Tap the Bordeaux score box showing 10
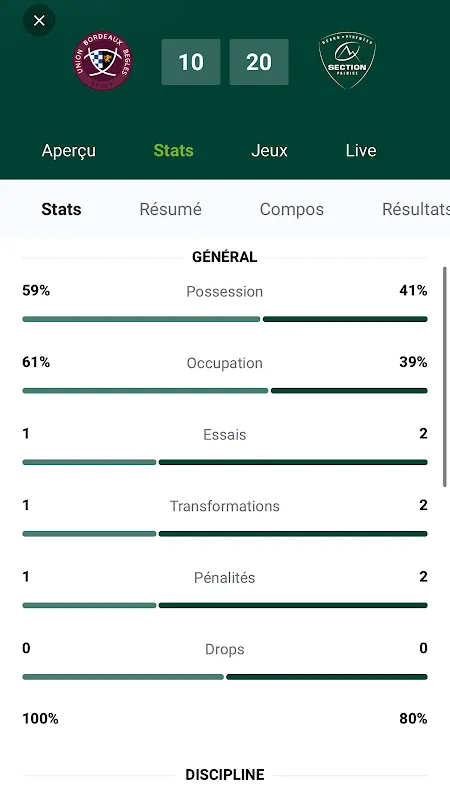Image resolution: width=450 pixels, height=800 pixels. click(191, 62)
